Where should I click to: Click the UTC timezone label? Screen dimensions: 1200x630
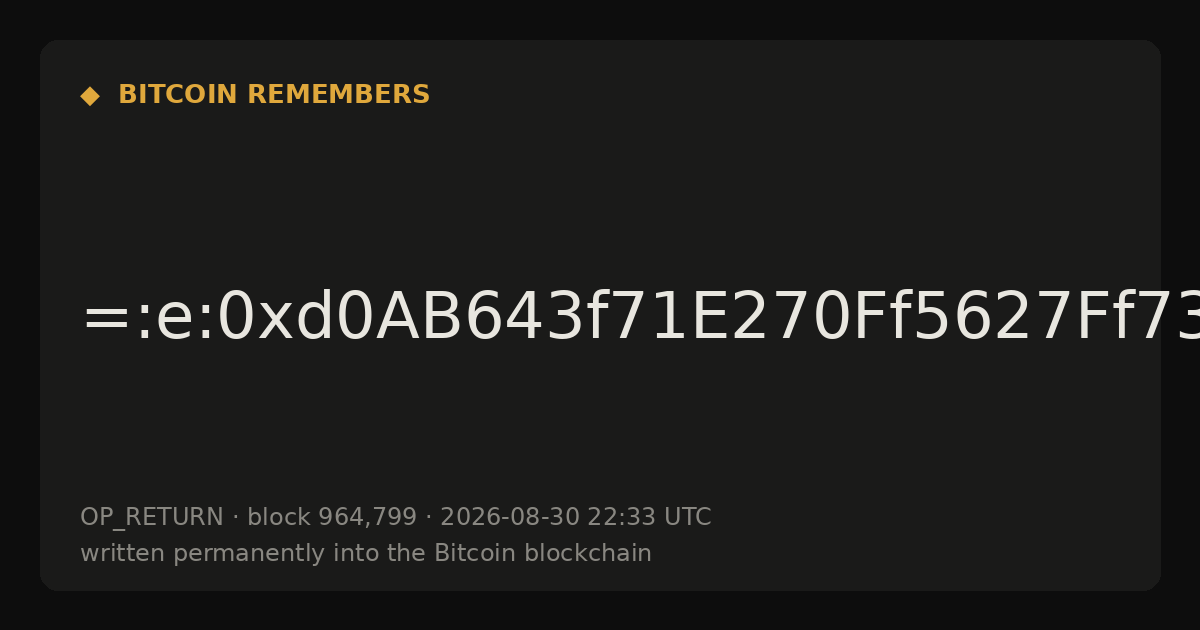(x=686, y=517)
